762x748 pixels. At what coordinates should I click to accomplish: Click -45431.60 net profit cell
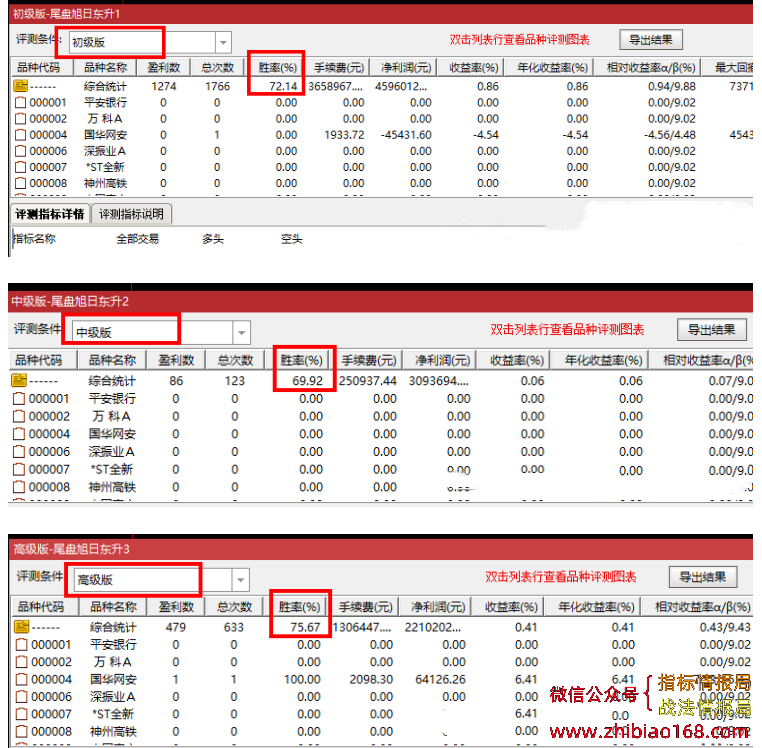[x=406, y=135]
